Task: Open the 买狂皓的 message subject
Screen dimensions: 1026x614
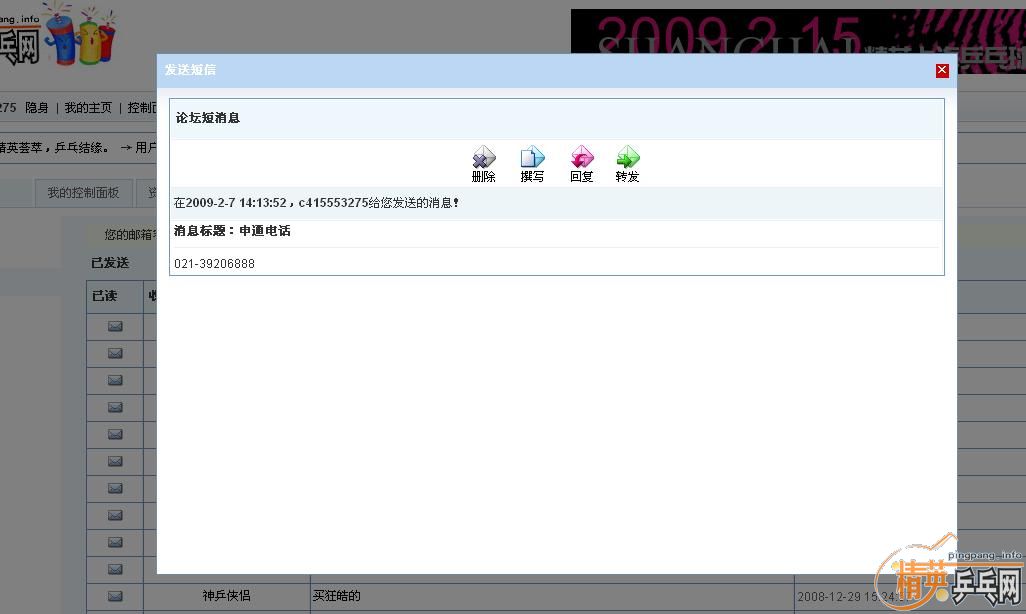Action: [336, 596]
